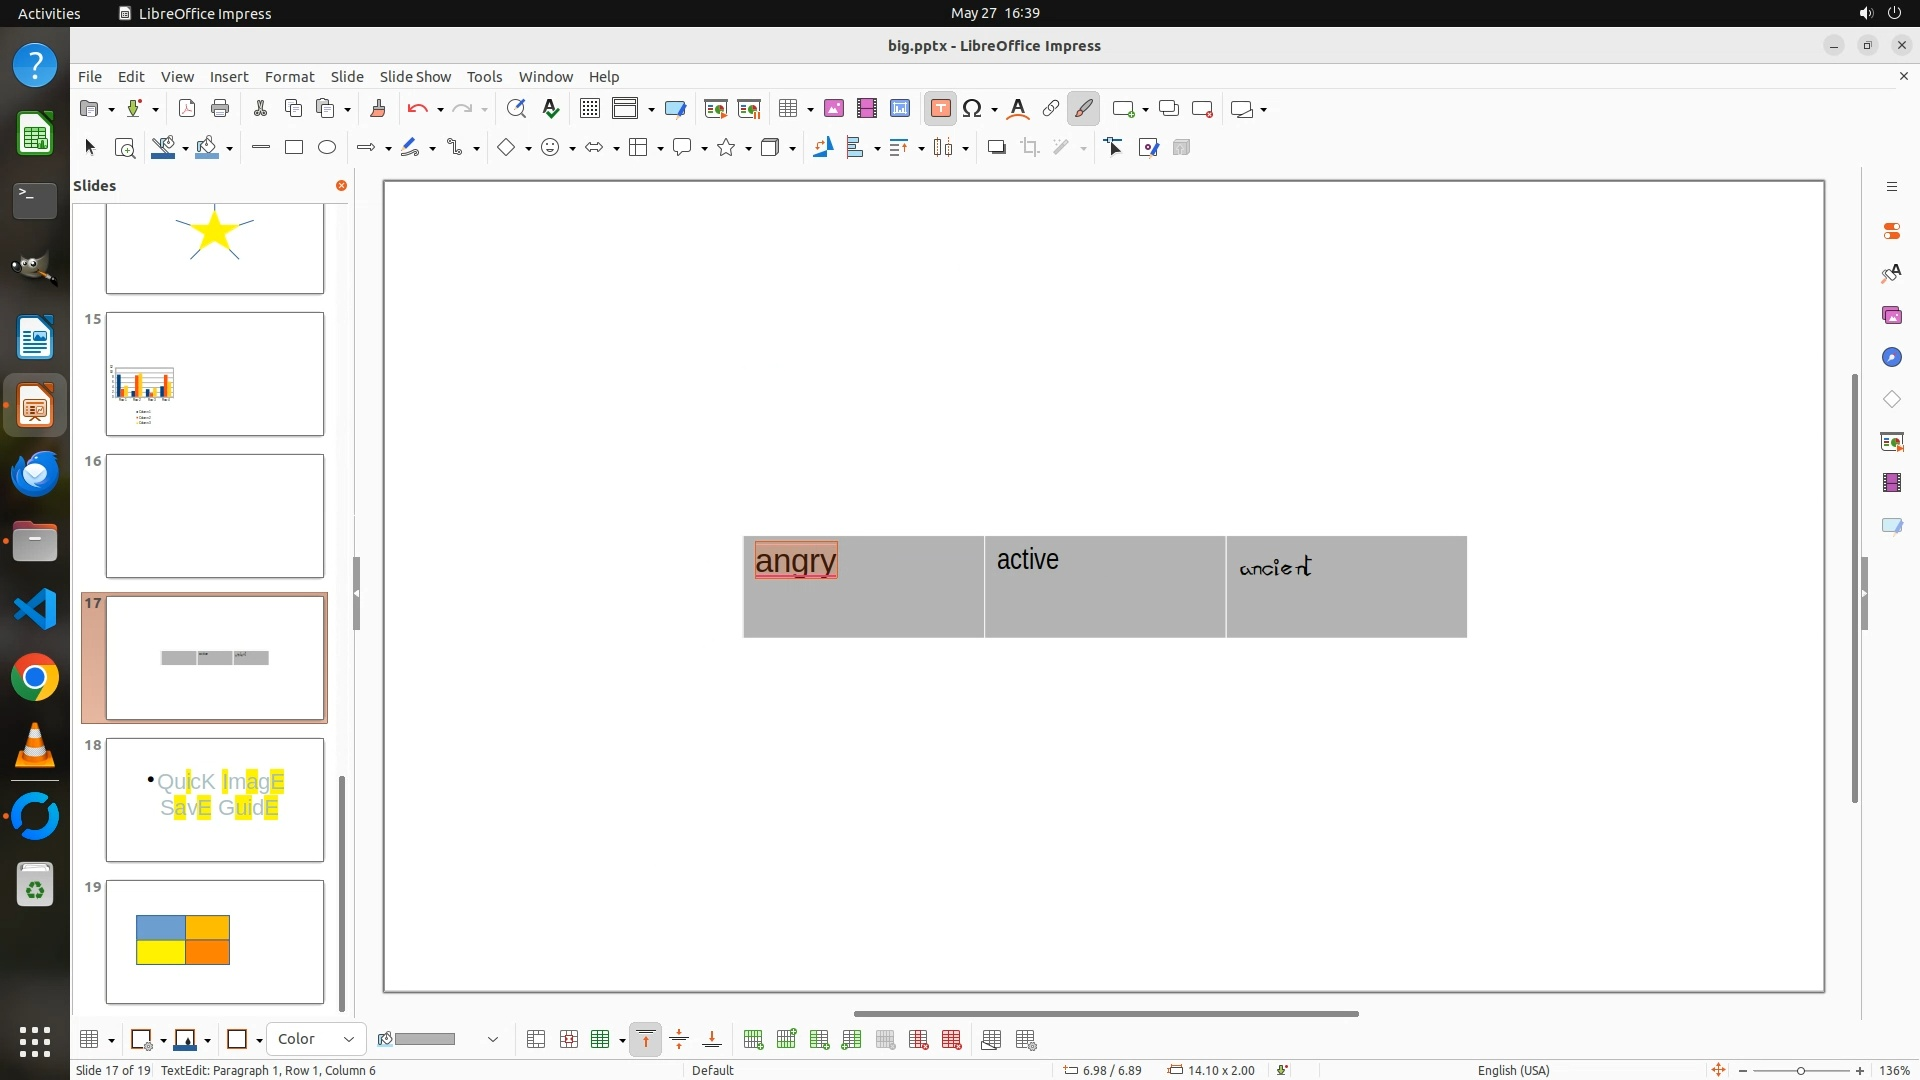1920x1080 pixels.
Task: Toggle the Display Grid button
Action: (590, 109)
